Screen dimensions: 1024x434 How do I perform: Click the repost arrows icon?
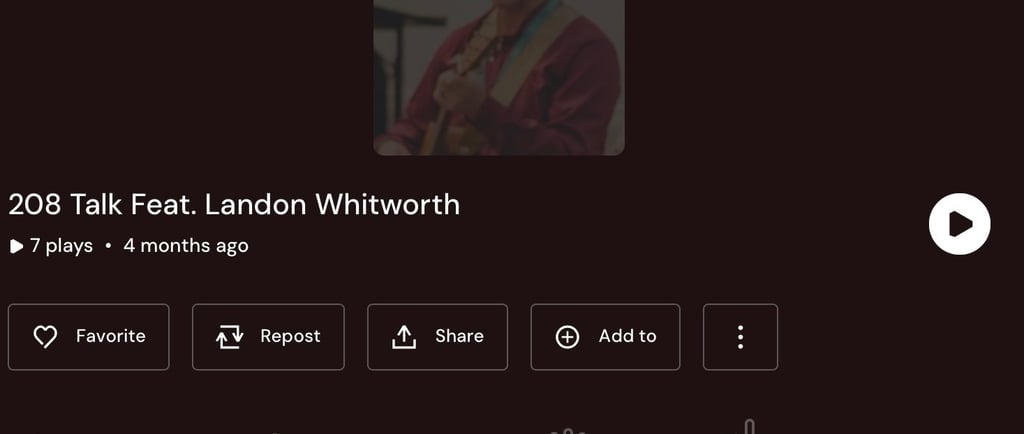229,337
